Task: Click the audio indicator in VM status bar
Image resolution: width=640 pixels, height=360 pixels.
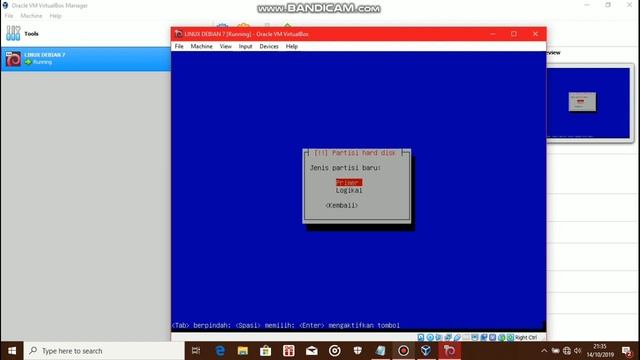Action: 439,338
